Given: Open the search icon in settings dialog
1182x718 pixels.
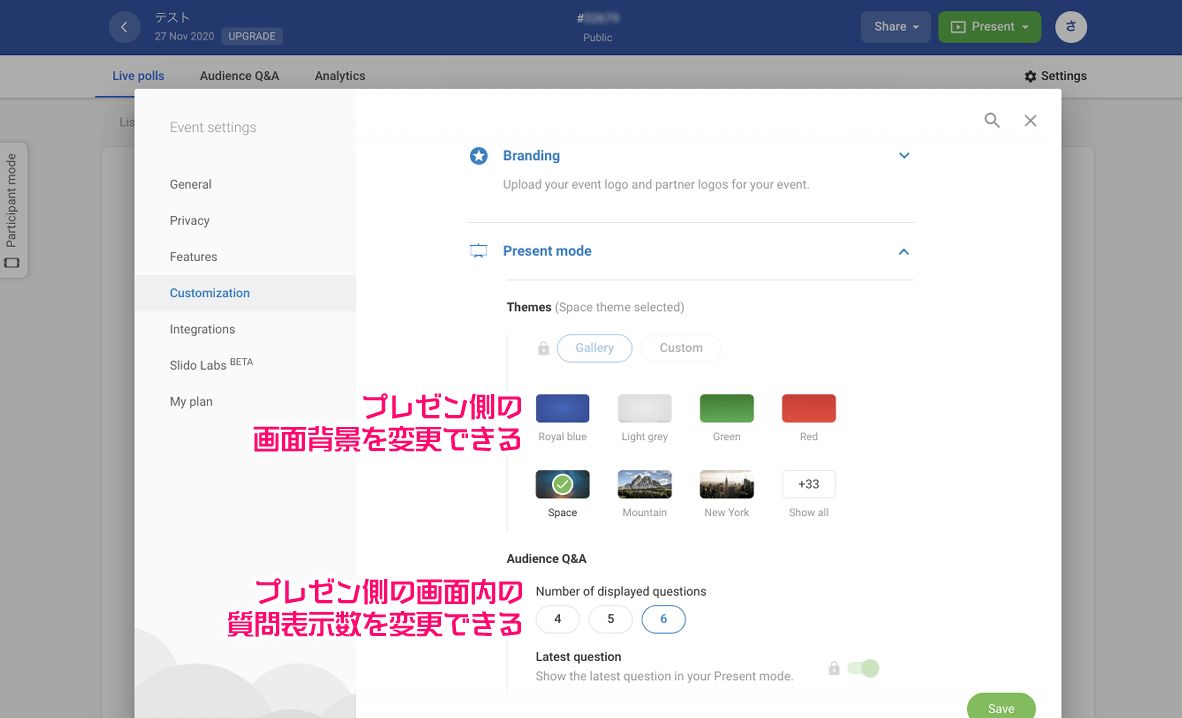Looking at the screenshot, I should (x=992, y=121).
